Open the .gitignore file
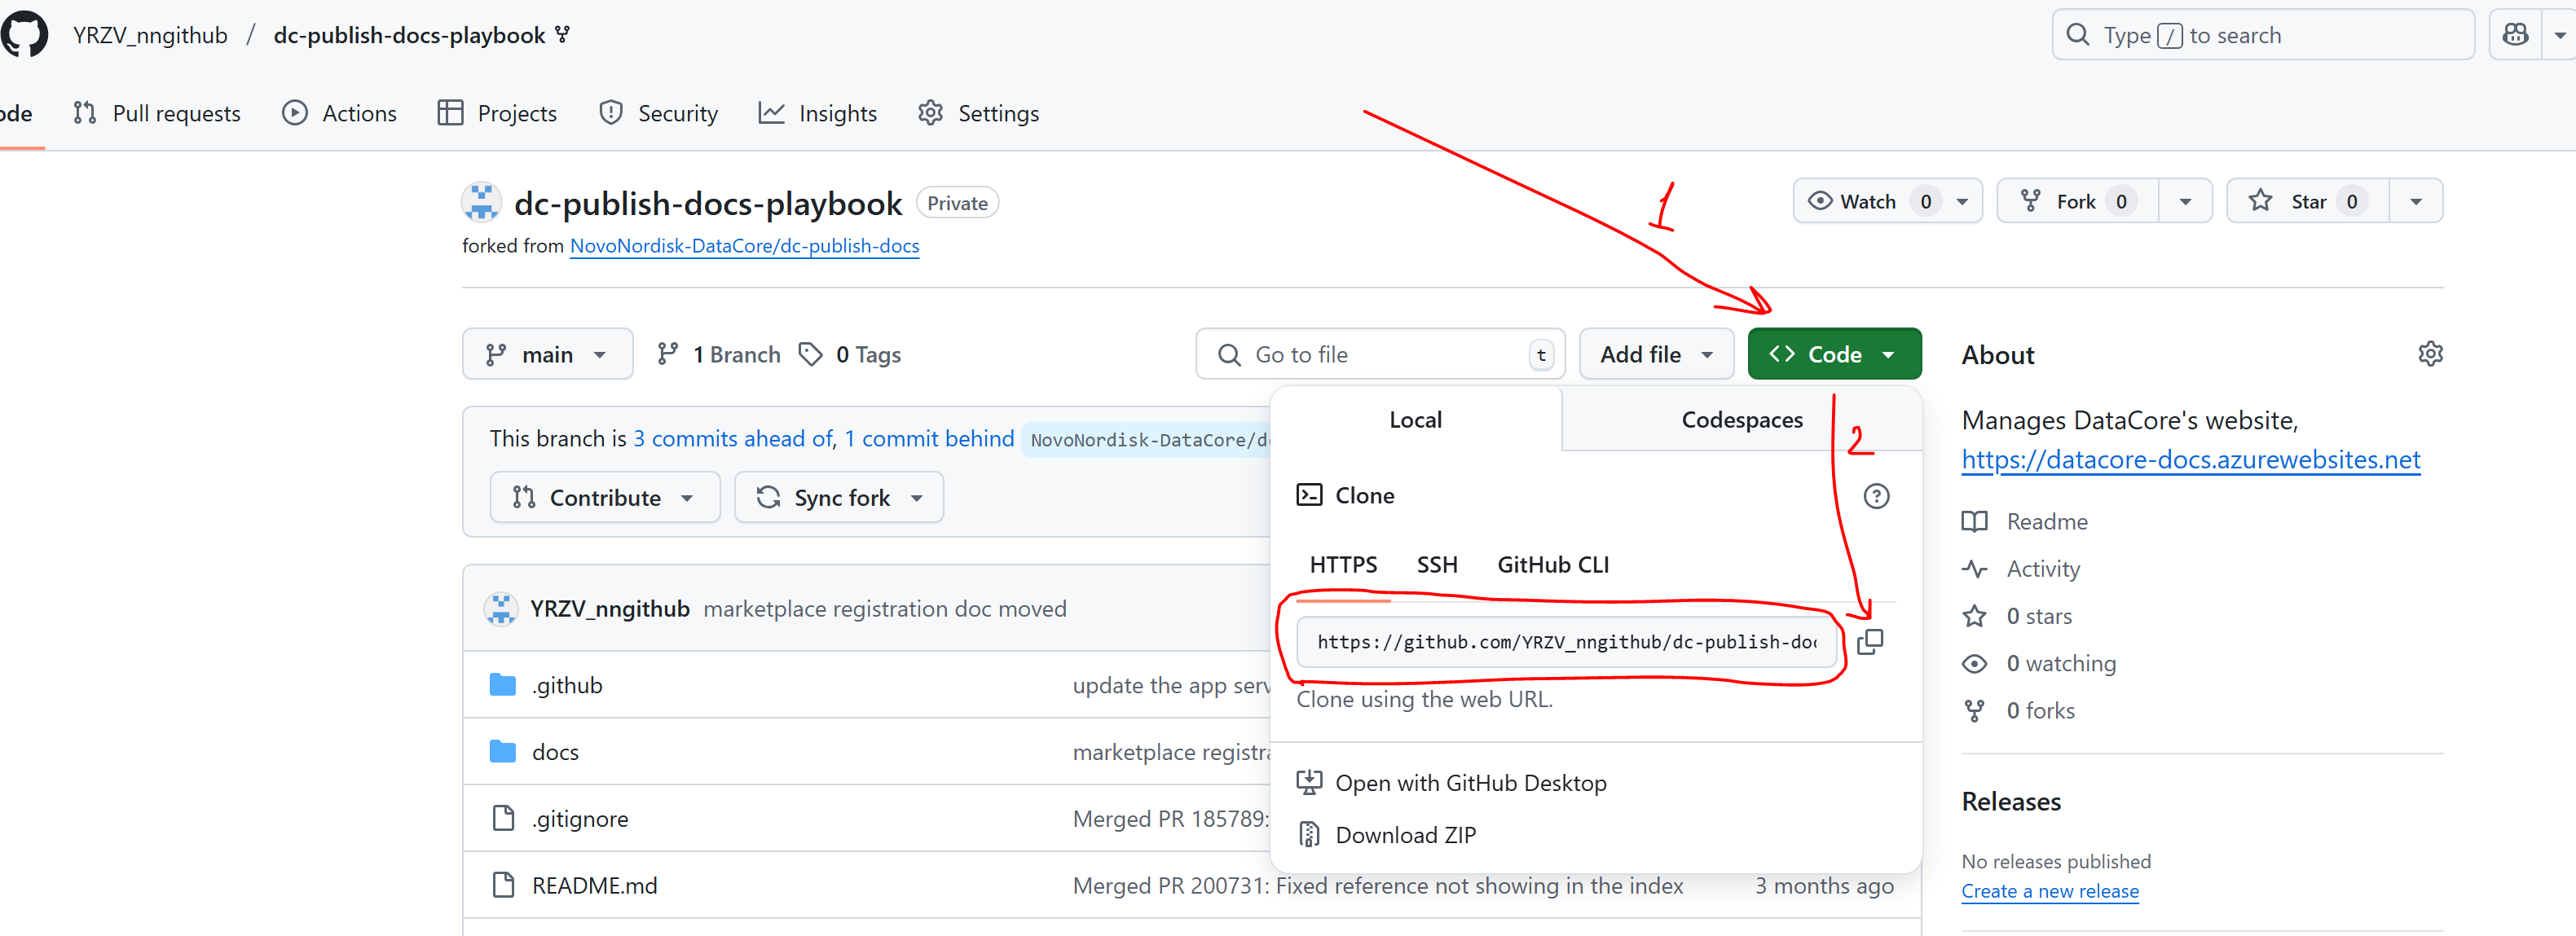Image resolution: width=2576 pixels, height=936 pixels. pos(580,819)
